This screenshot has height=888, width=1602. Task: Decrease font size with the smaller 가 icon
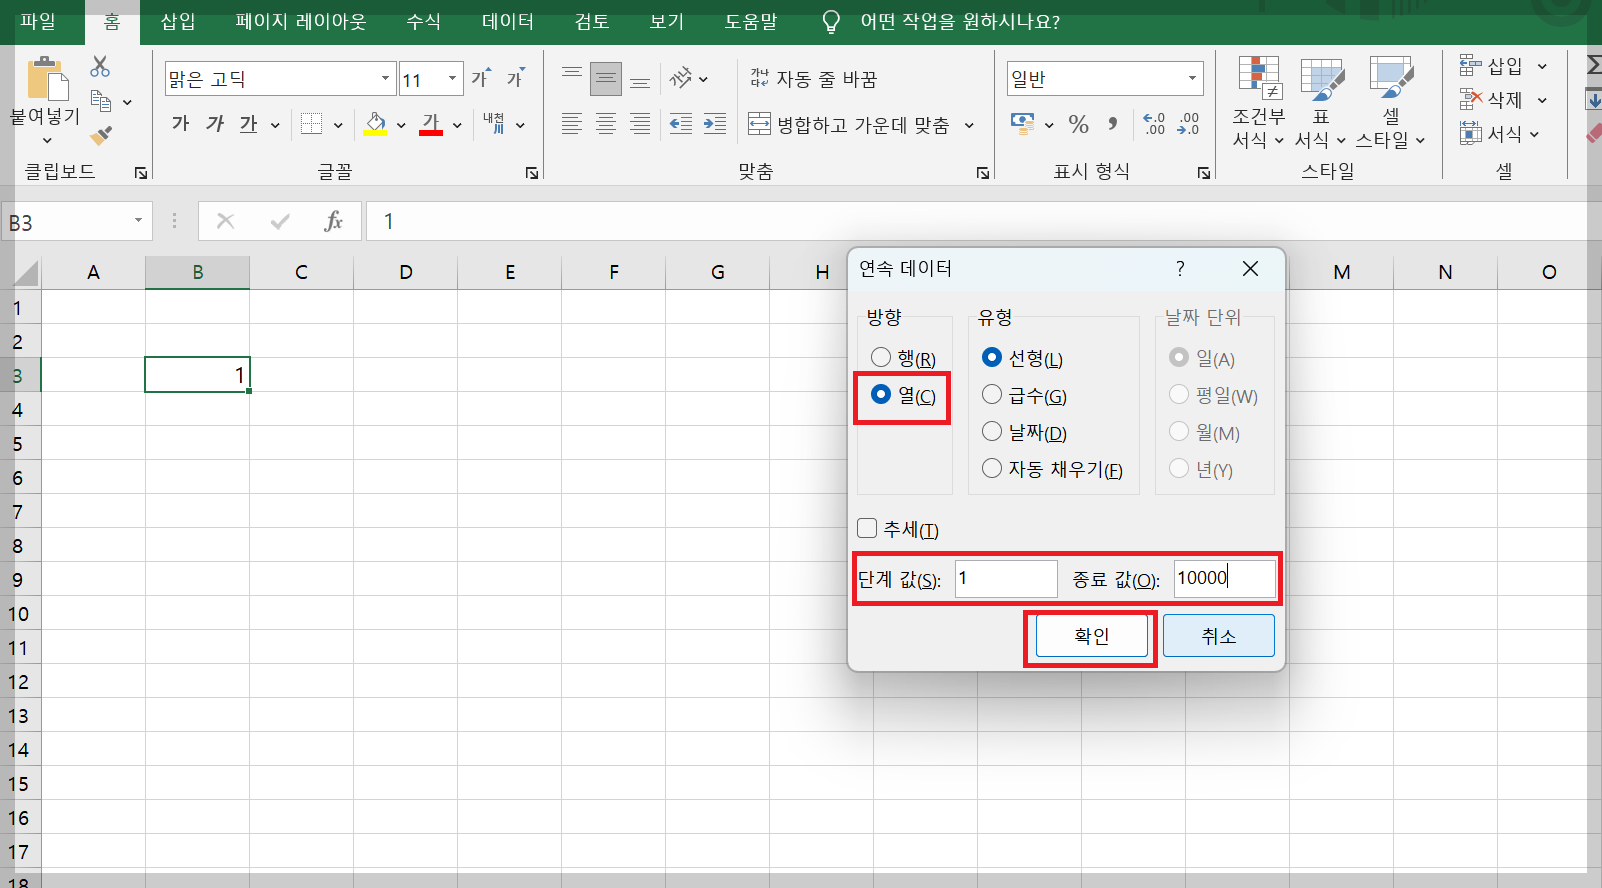pyautogui.click(x=515, y=78)
